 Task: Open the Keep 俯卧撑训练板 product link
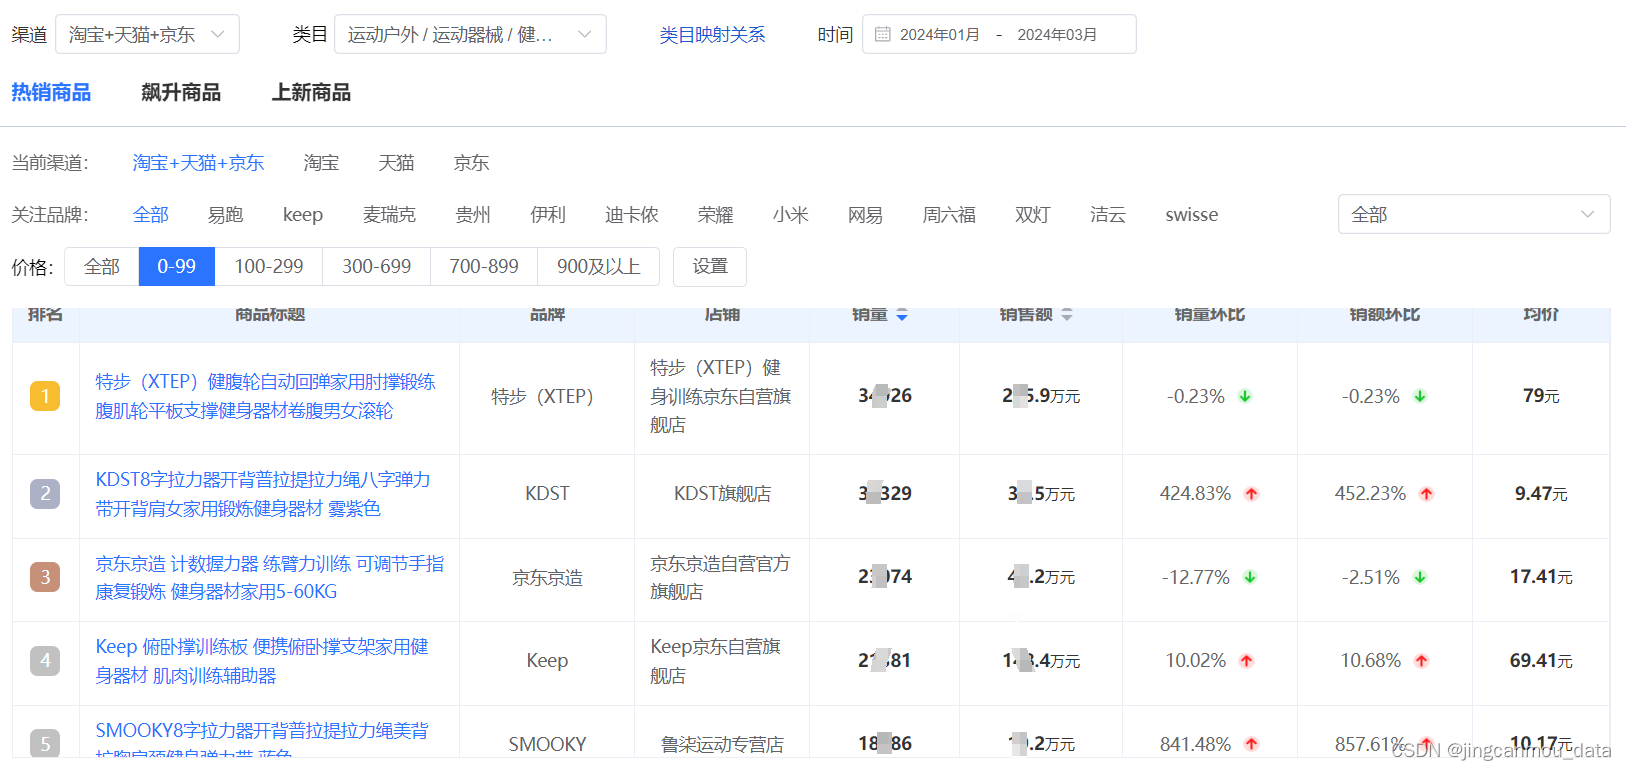(262, 661)
